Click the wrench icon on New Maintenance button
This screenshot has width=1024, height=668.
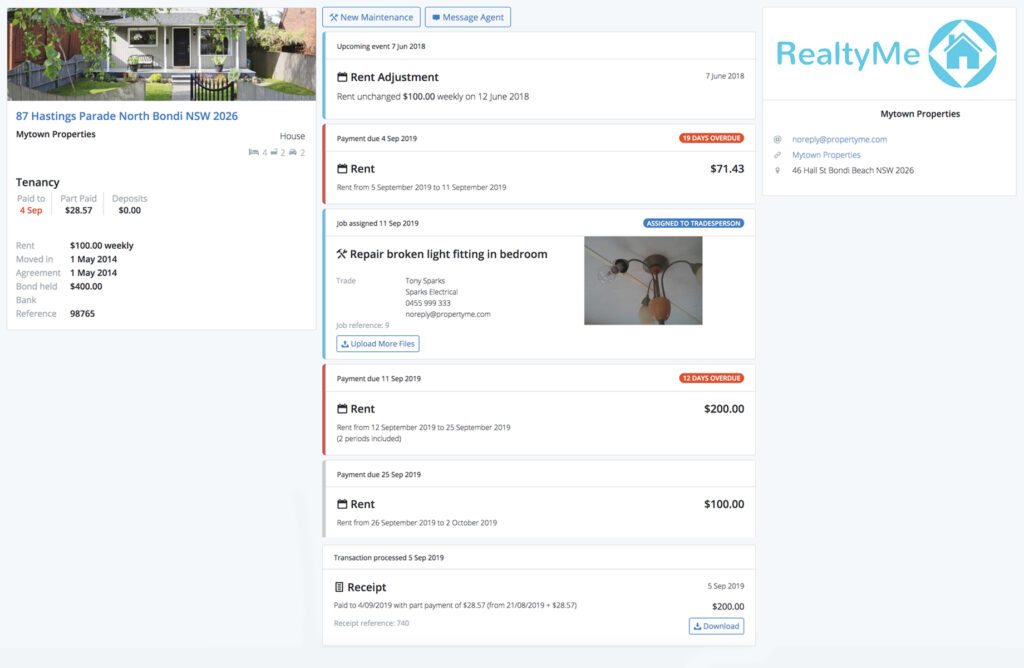click(334, 17)
